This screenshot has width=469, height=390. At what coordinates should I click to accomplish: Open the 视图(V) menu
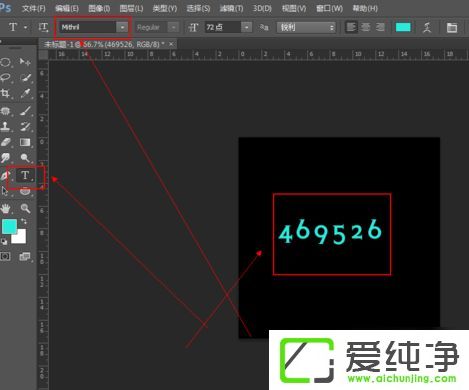pos(294,8)
